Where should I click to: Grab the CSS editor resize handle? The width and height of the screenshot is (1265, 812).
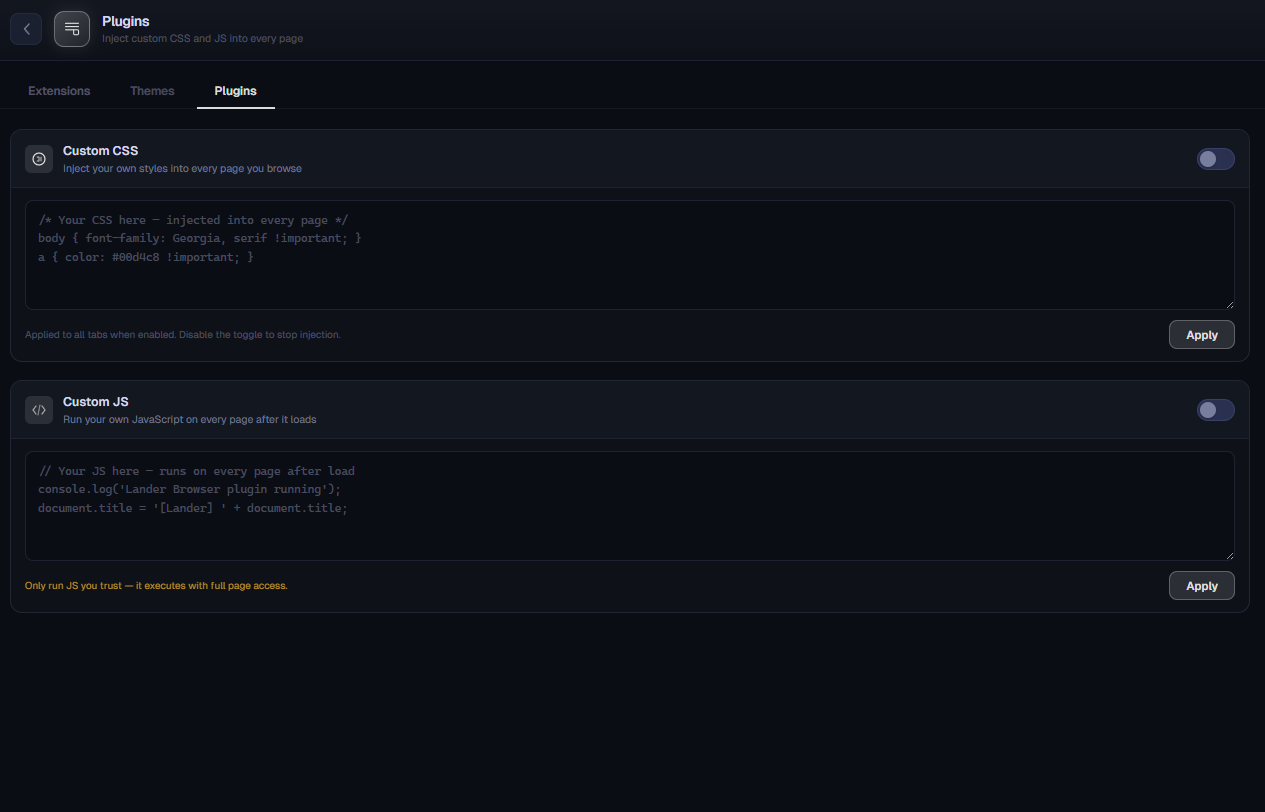tap(1229, 304)
